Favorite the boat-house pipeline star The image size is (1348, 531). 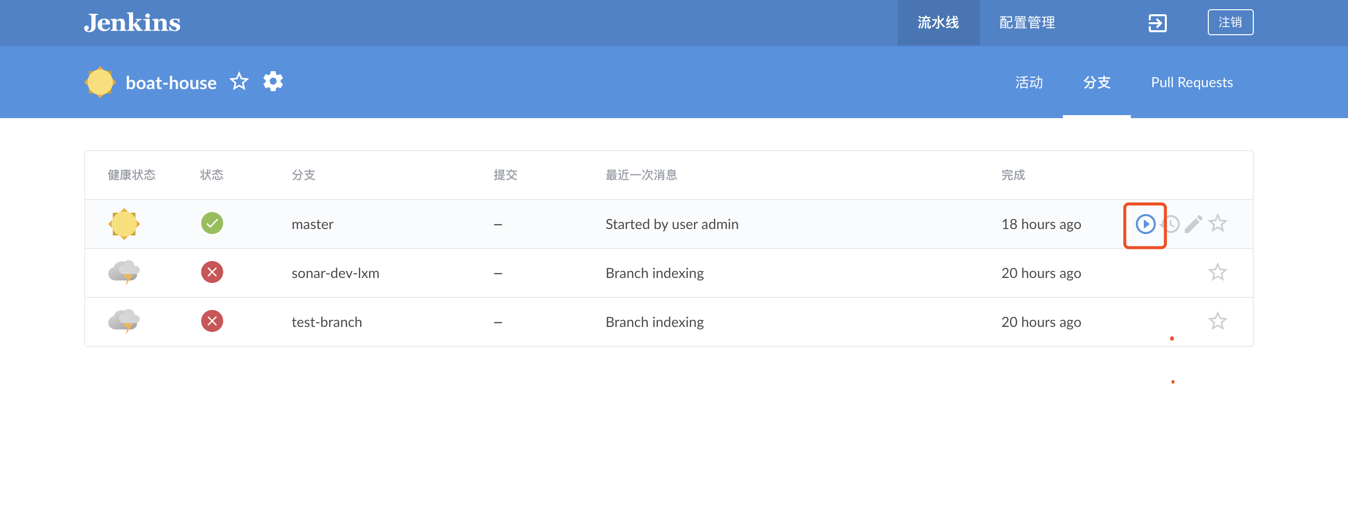(239, 81)
